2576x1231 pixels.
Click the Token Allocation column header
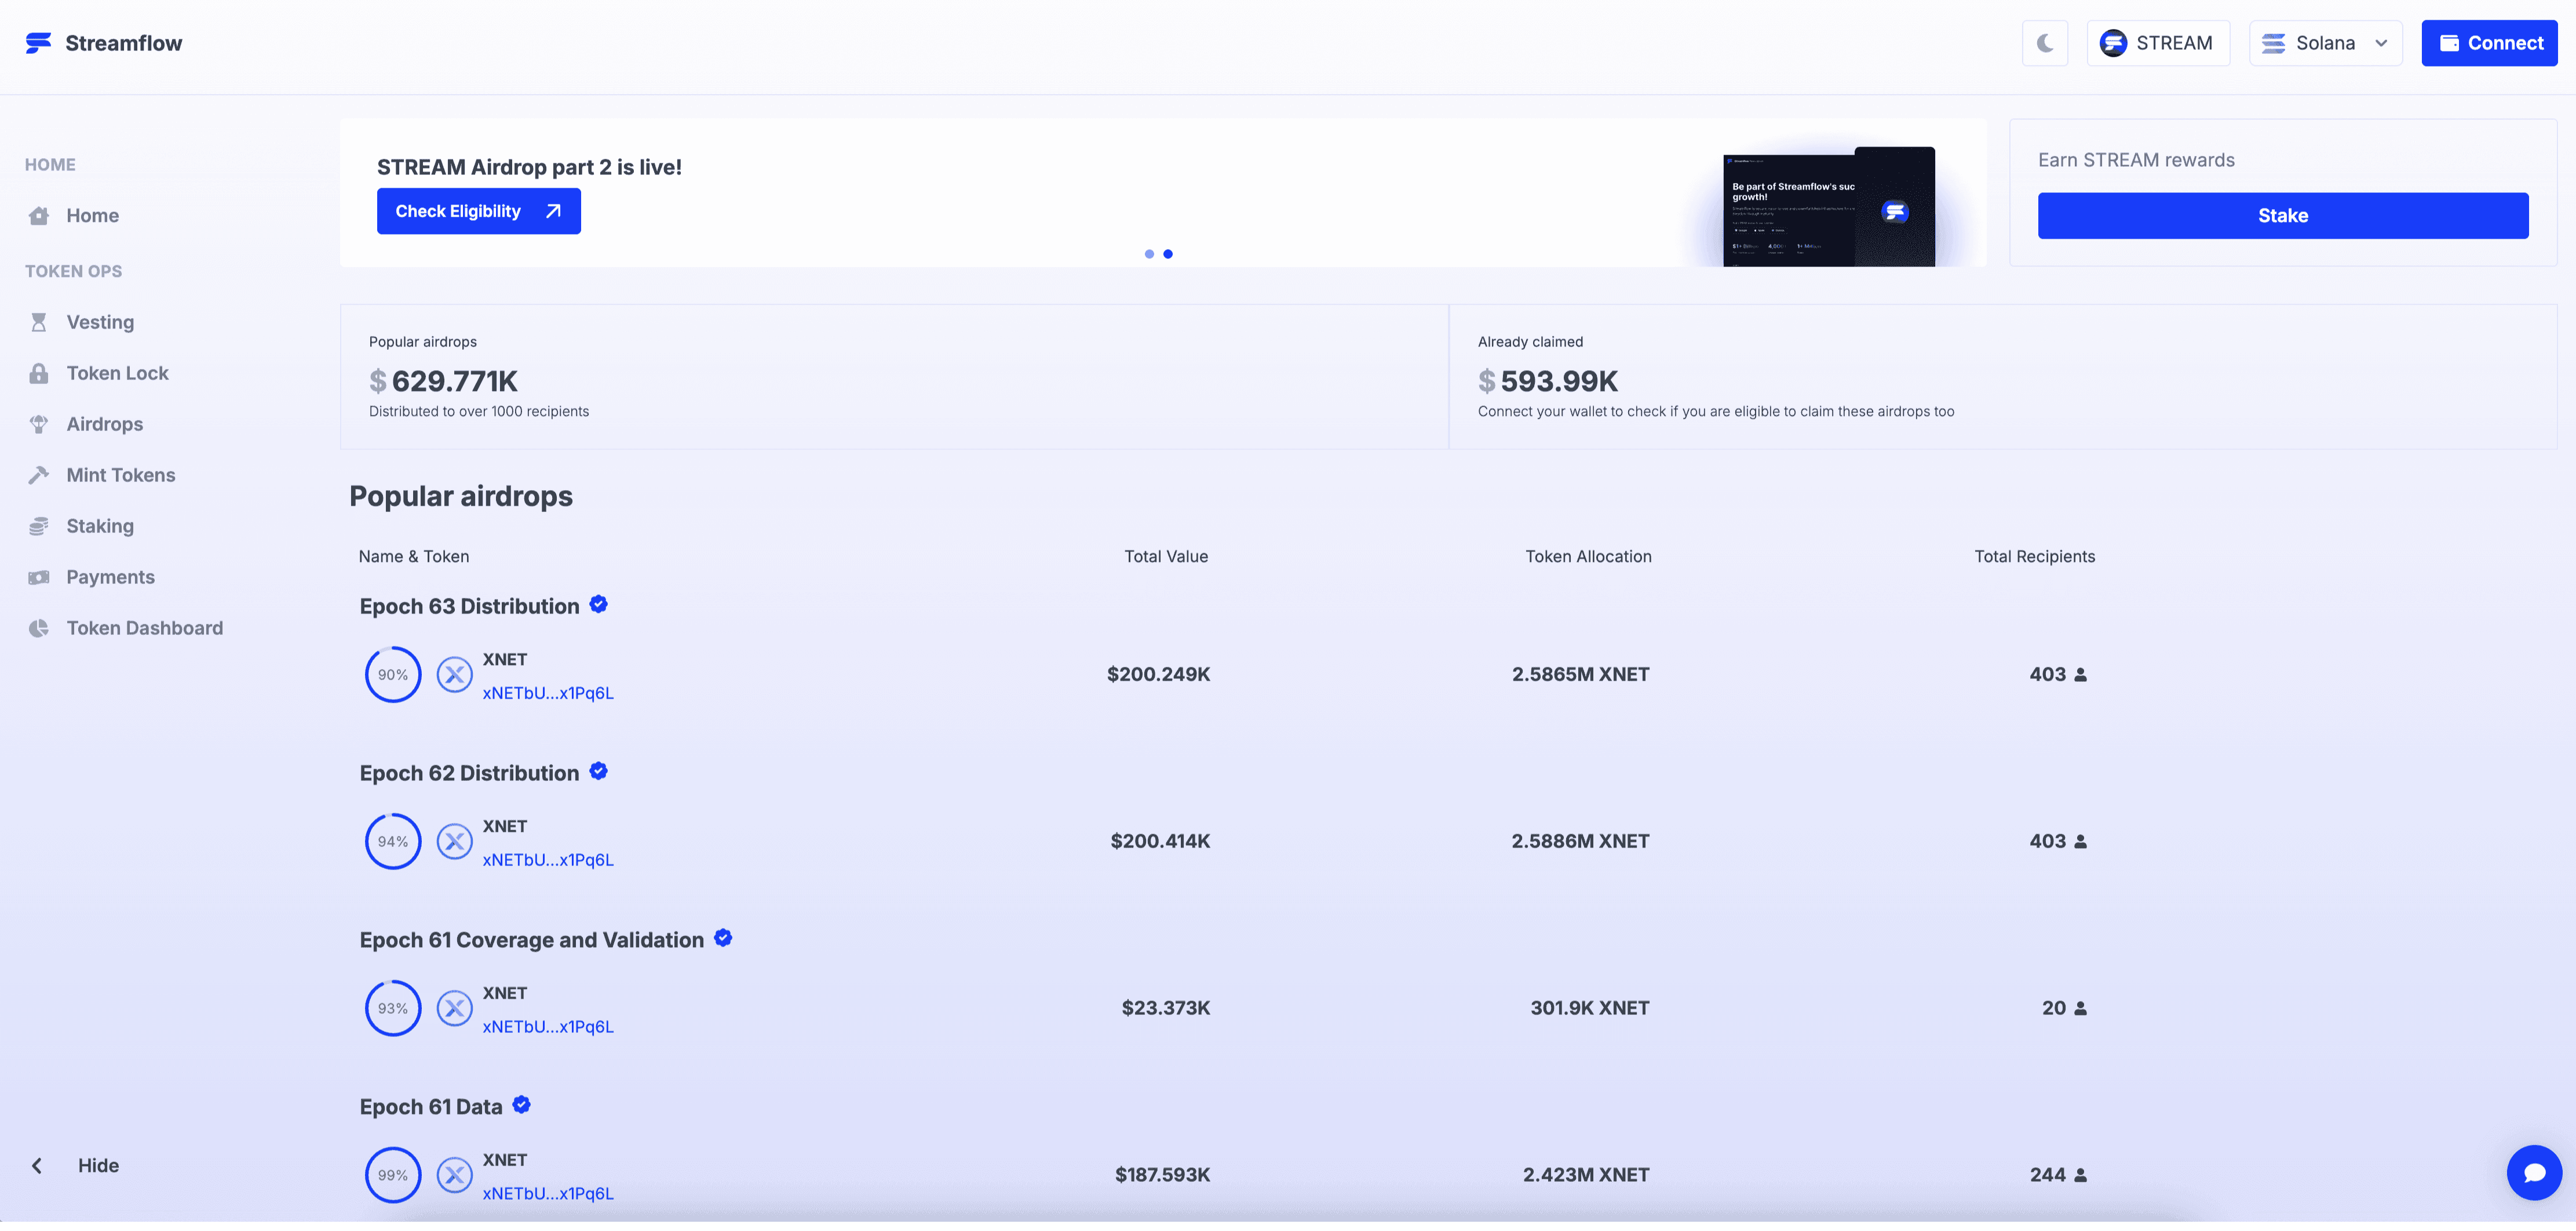[1588, 556]
